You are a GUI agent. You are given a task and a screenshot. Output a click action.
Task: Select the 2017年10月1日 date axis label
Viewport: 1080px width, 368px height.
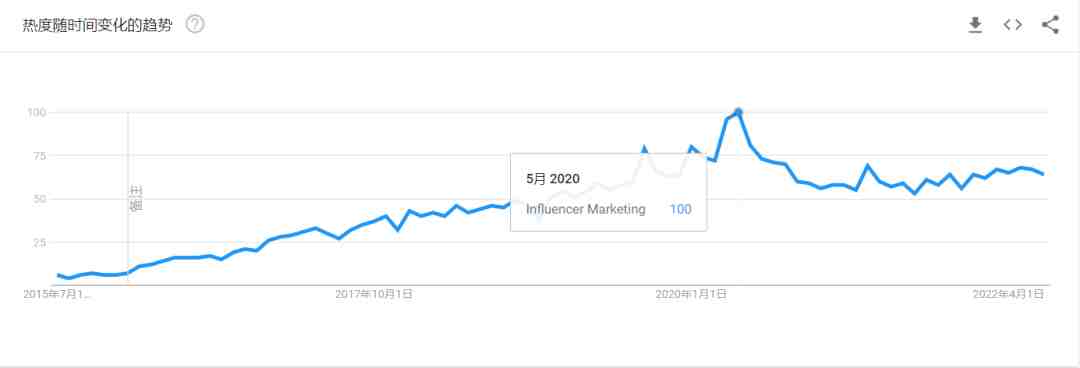coord(374,294)
